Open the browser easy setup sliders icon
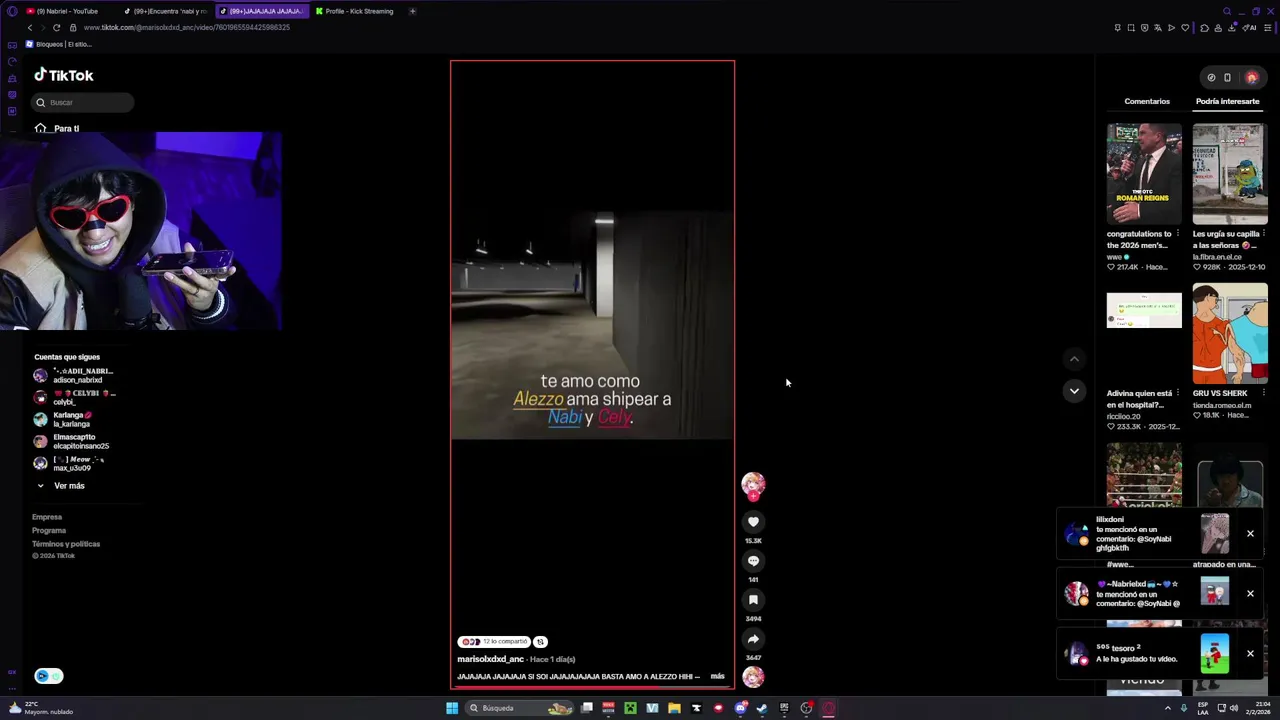Screen dimensions: 1280x720 (1268, 27)
